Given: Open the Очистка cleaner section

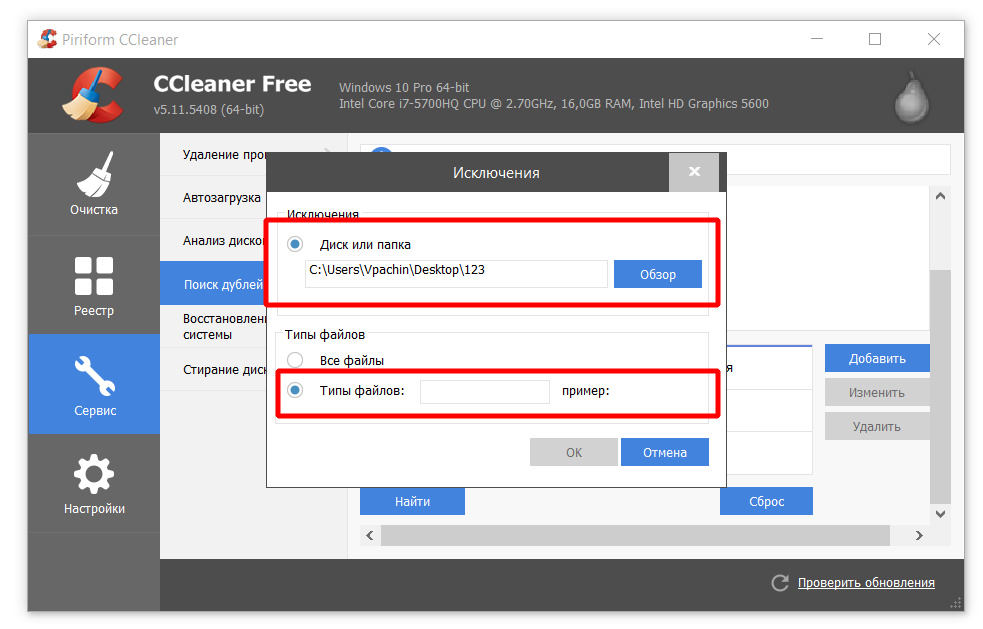Looking at the screenshot, I should coord(94,184).
